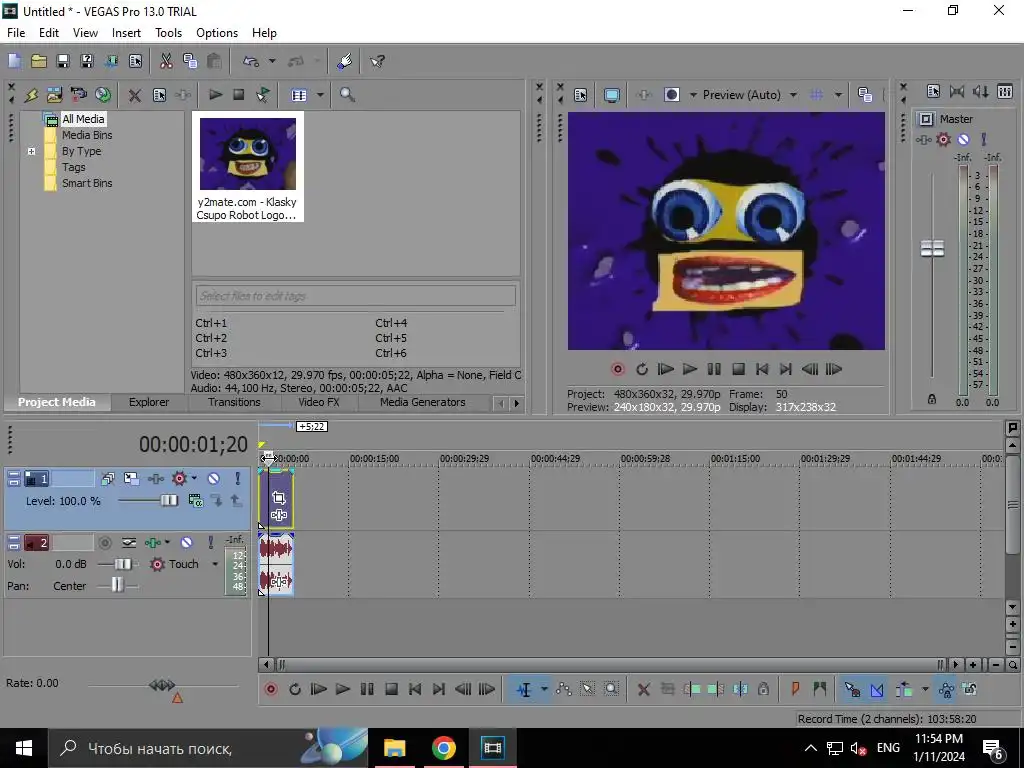This screenshot has height=768, width=1024.
Task: Click the New project icon in main toolbar
Action: click(x=14, y=61)
